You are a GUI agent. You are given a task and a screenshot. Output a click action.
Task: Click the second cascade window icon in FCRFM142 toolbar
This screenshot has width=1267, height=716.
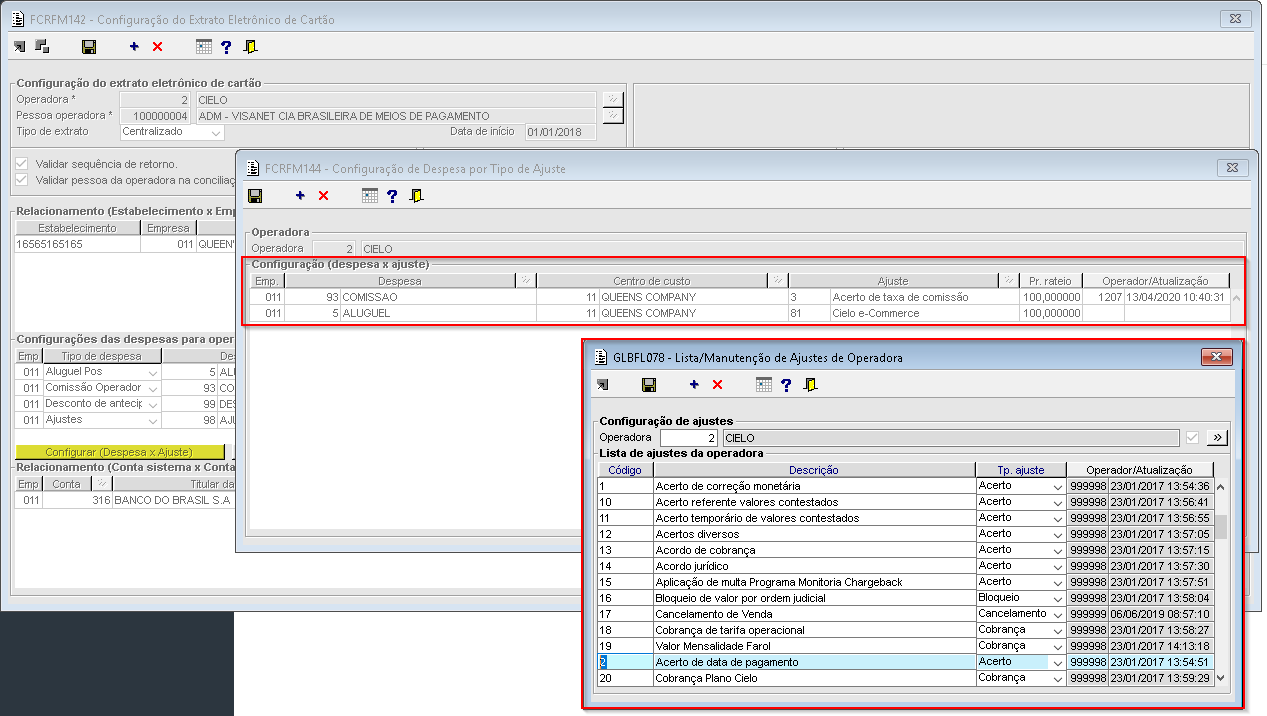42,46
